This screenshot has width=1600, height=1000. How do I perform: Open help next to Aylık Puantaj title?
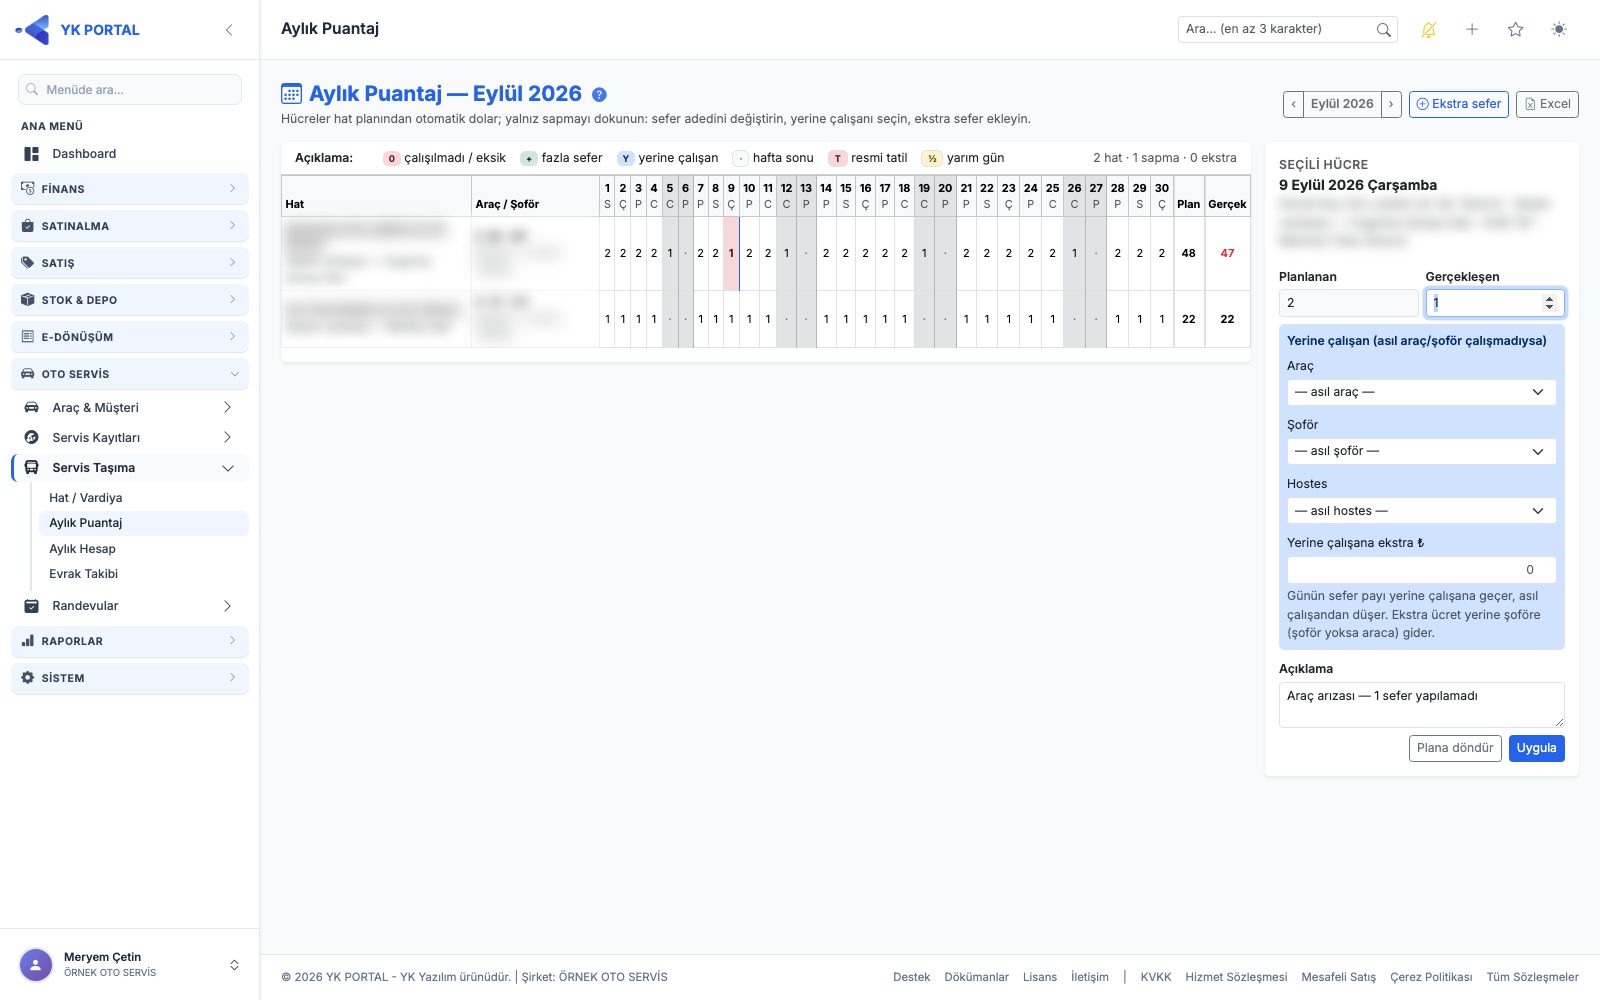pyautogui.click(x=599, y=95)
